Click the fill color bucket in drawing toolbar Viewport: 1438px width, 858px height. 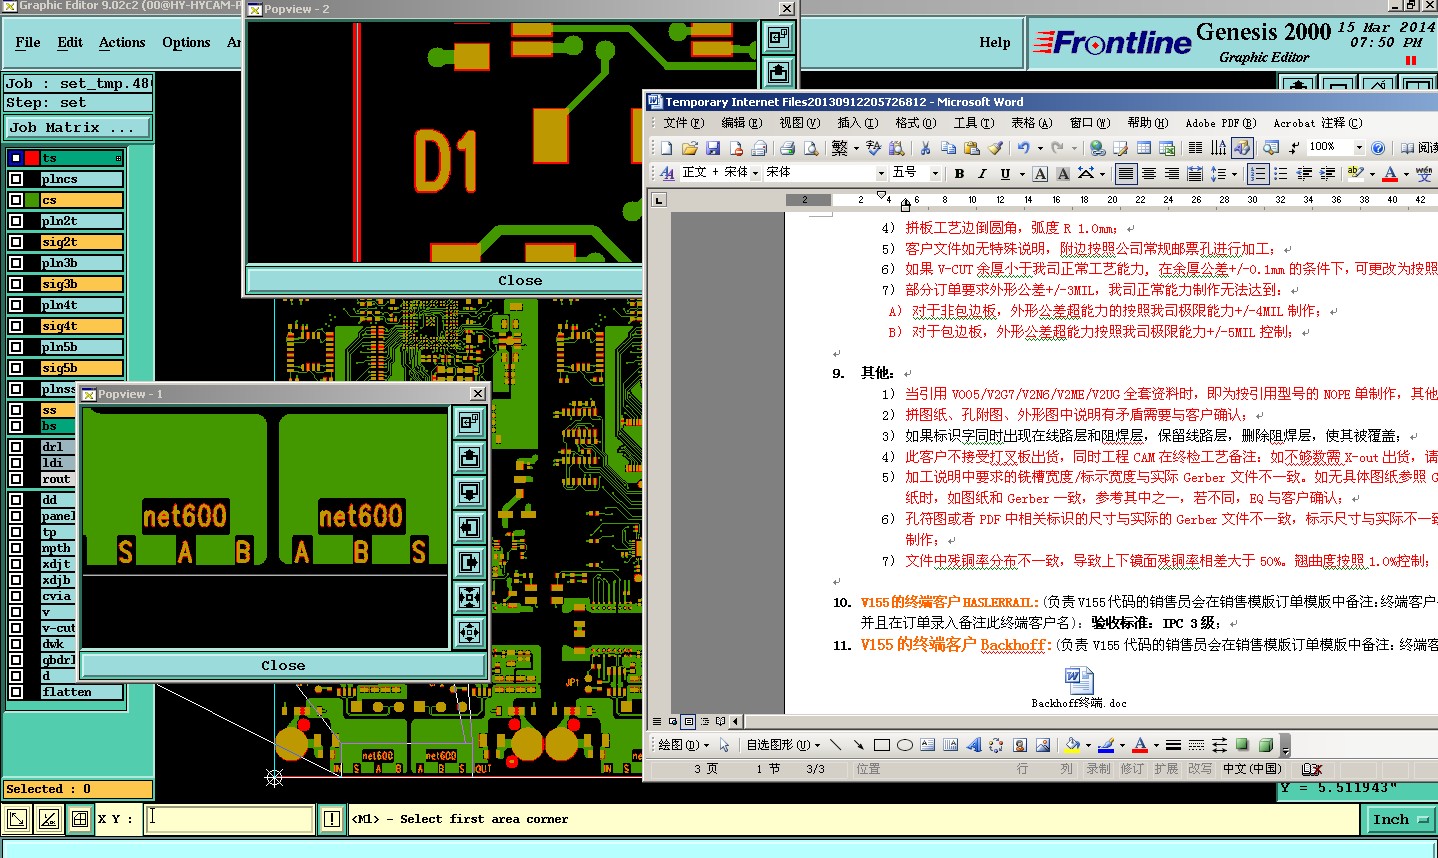click(1072, 745)
